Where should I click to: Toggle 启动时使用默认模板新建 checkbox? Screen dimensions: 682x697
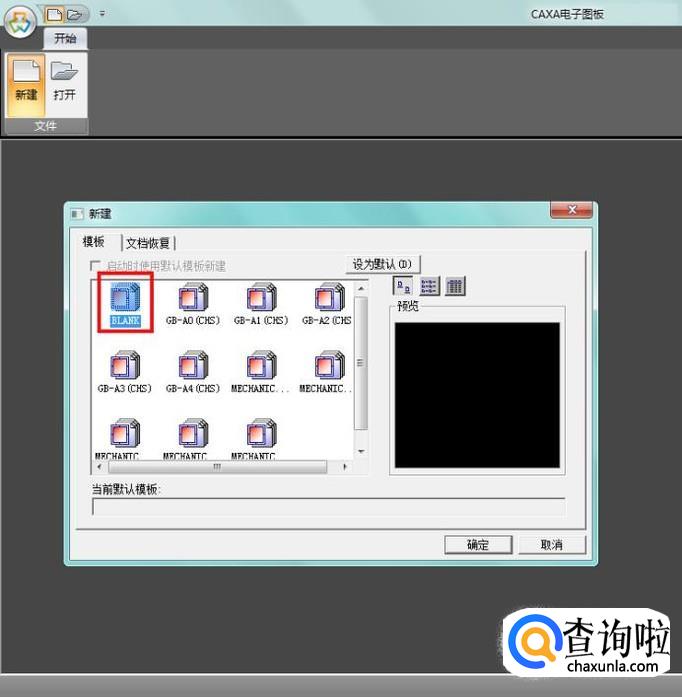tap(95, 265)
